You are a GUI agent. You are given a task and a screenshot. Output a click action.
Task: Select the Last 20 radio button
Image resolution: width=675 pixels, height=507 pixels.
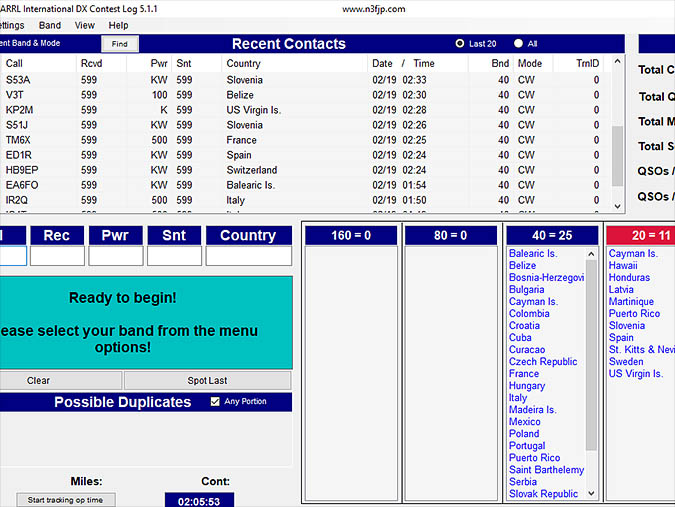coord(460,43)
